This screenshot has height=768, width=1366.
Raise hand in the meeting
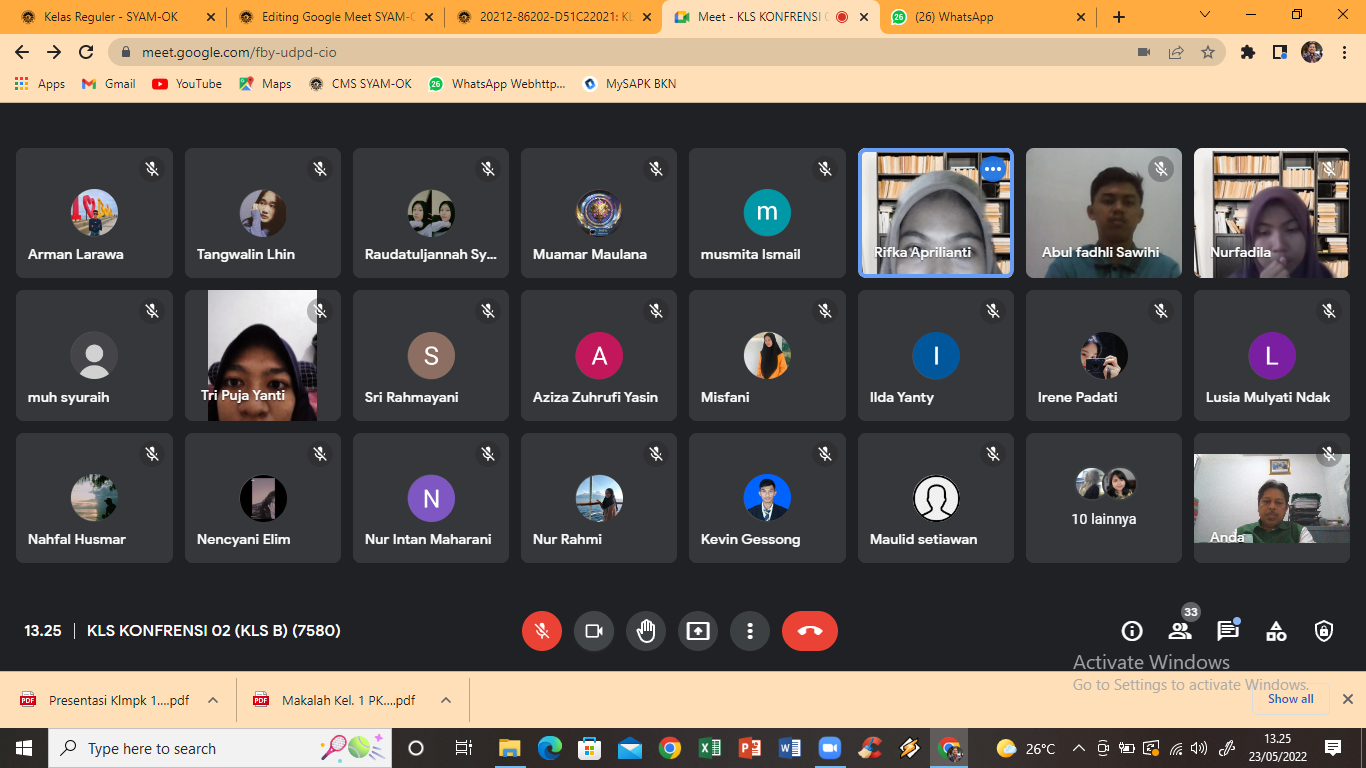click(646, 631)
